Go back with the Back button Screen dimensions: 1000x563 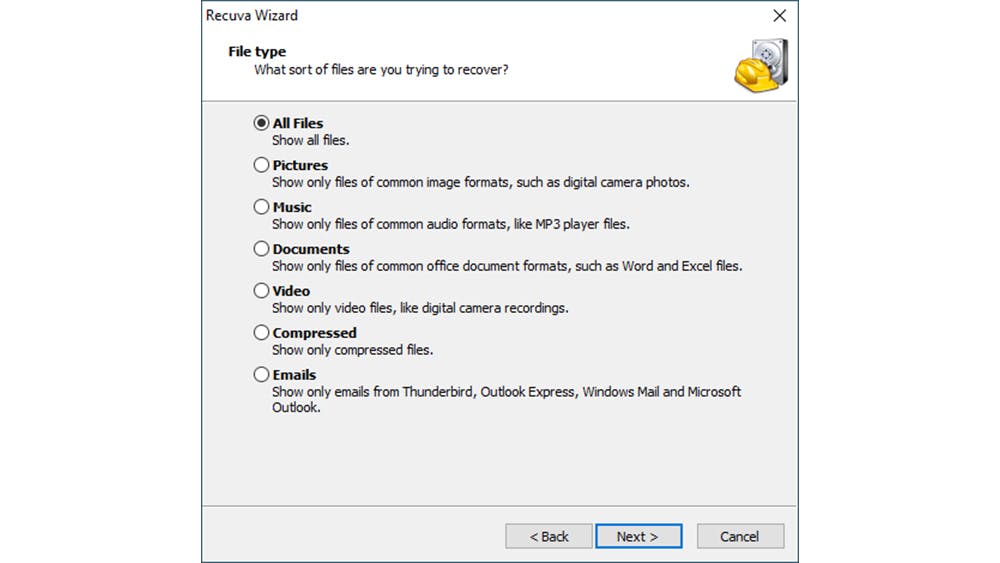549,536
